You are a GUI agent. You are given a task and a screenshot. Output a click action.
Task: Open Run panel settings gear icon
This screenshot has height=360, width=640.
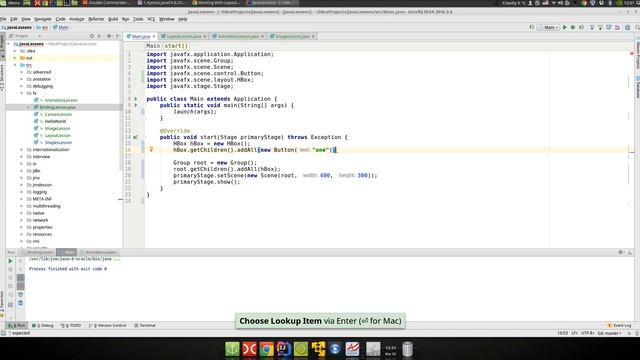coord(621,252)
